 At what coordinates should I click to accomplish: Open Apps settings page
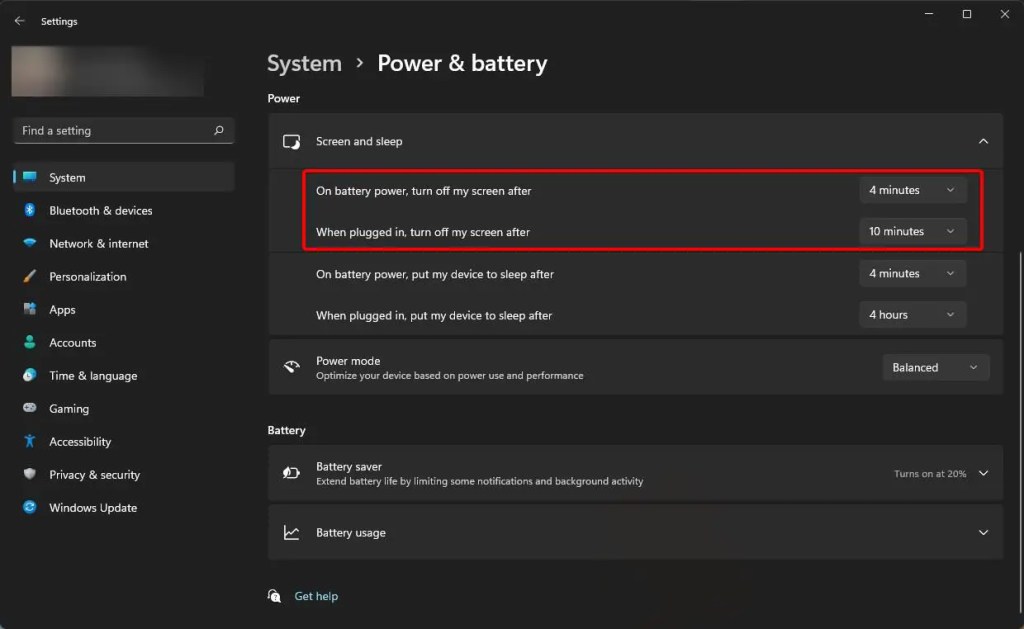pos(123,310)
